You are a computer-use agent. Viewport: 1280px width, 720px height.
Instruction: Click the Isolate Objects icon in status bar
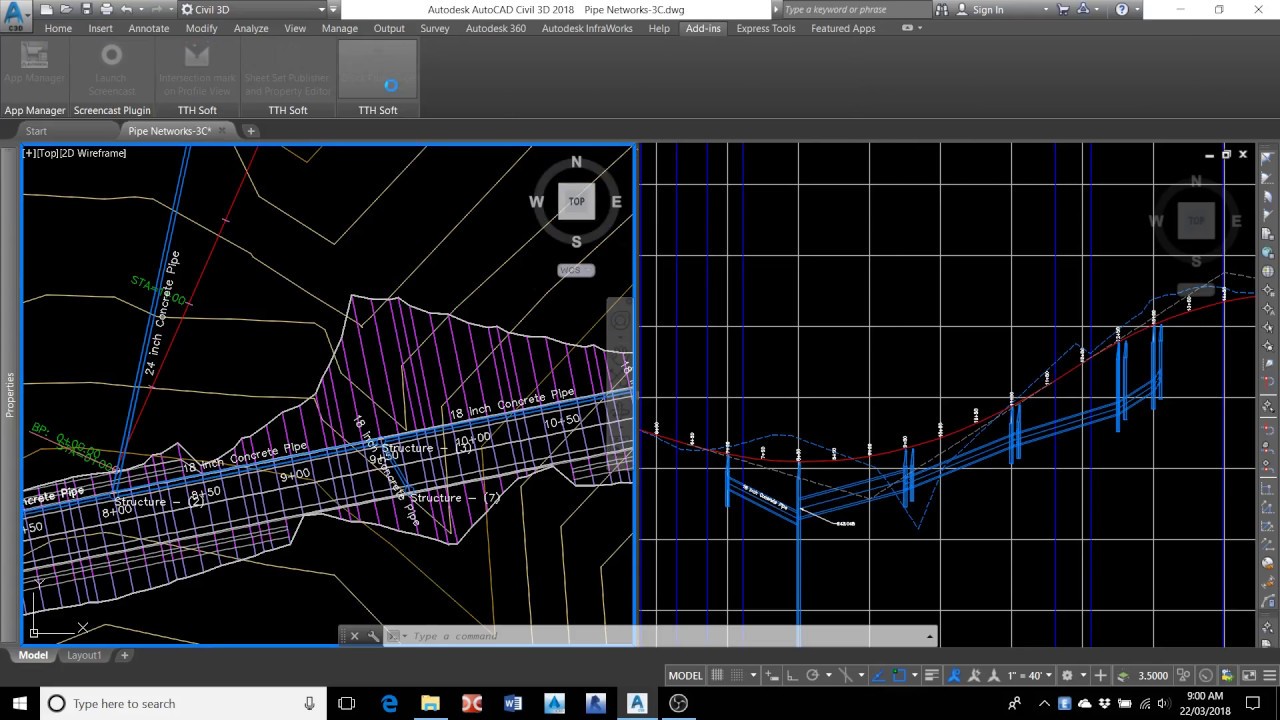pyautogui.click(x=1182, y=675)
